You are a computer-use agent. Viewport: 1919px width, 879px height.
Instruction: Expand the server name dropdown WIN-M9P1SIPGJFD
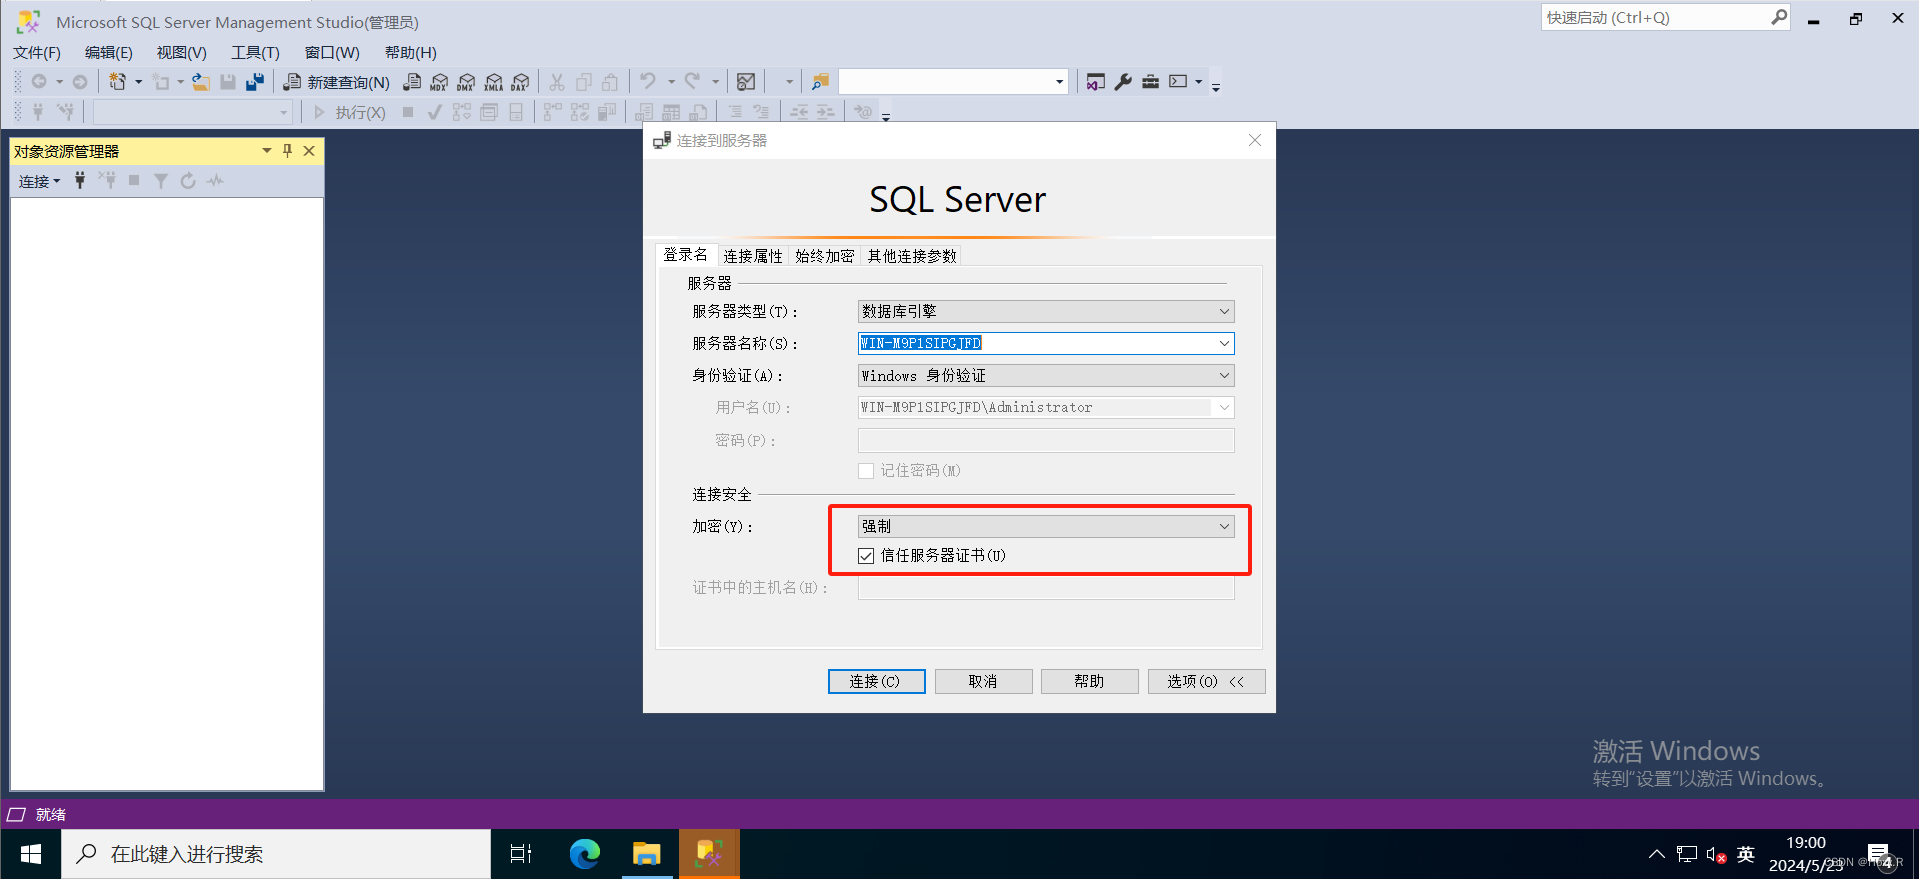click(x=1224, y=344)
